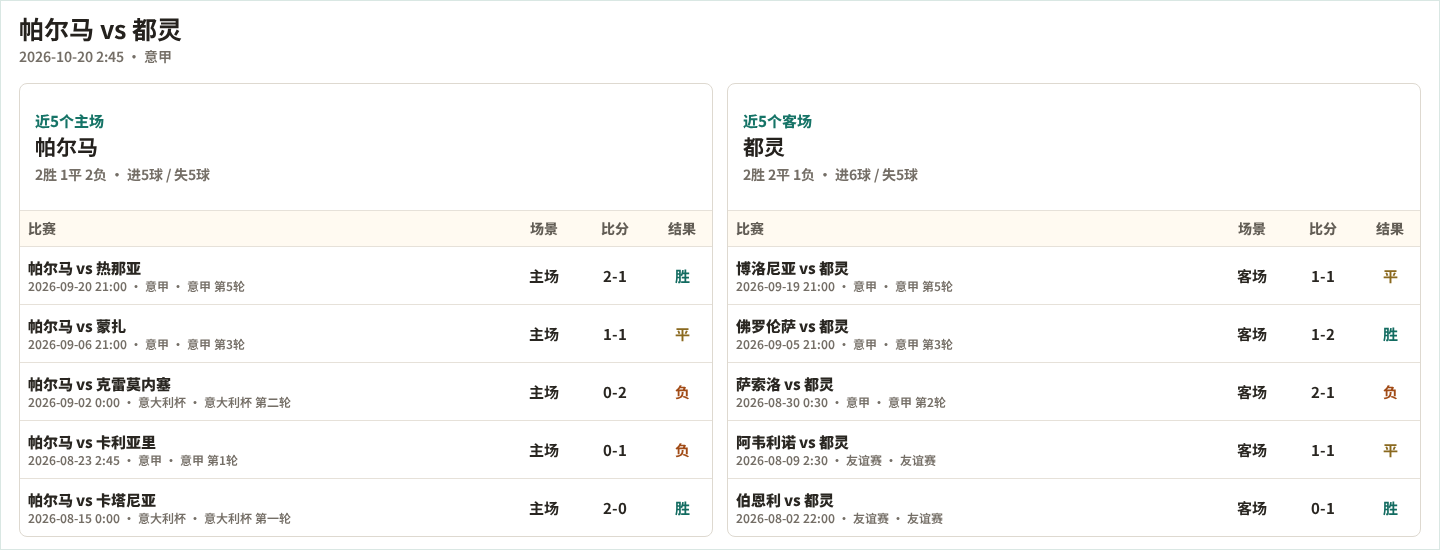This screenshot has width=1440, height=550.
Task: Click the 2-1 score for 帕尔马 vs 热那亚
Action: [615, 276]
